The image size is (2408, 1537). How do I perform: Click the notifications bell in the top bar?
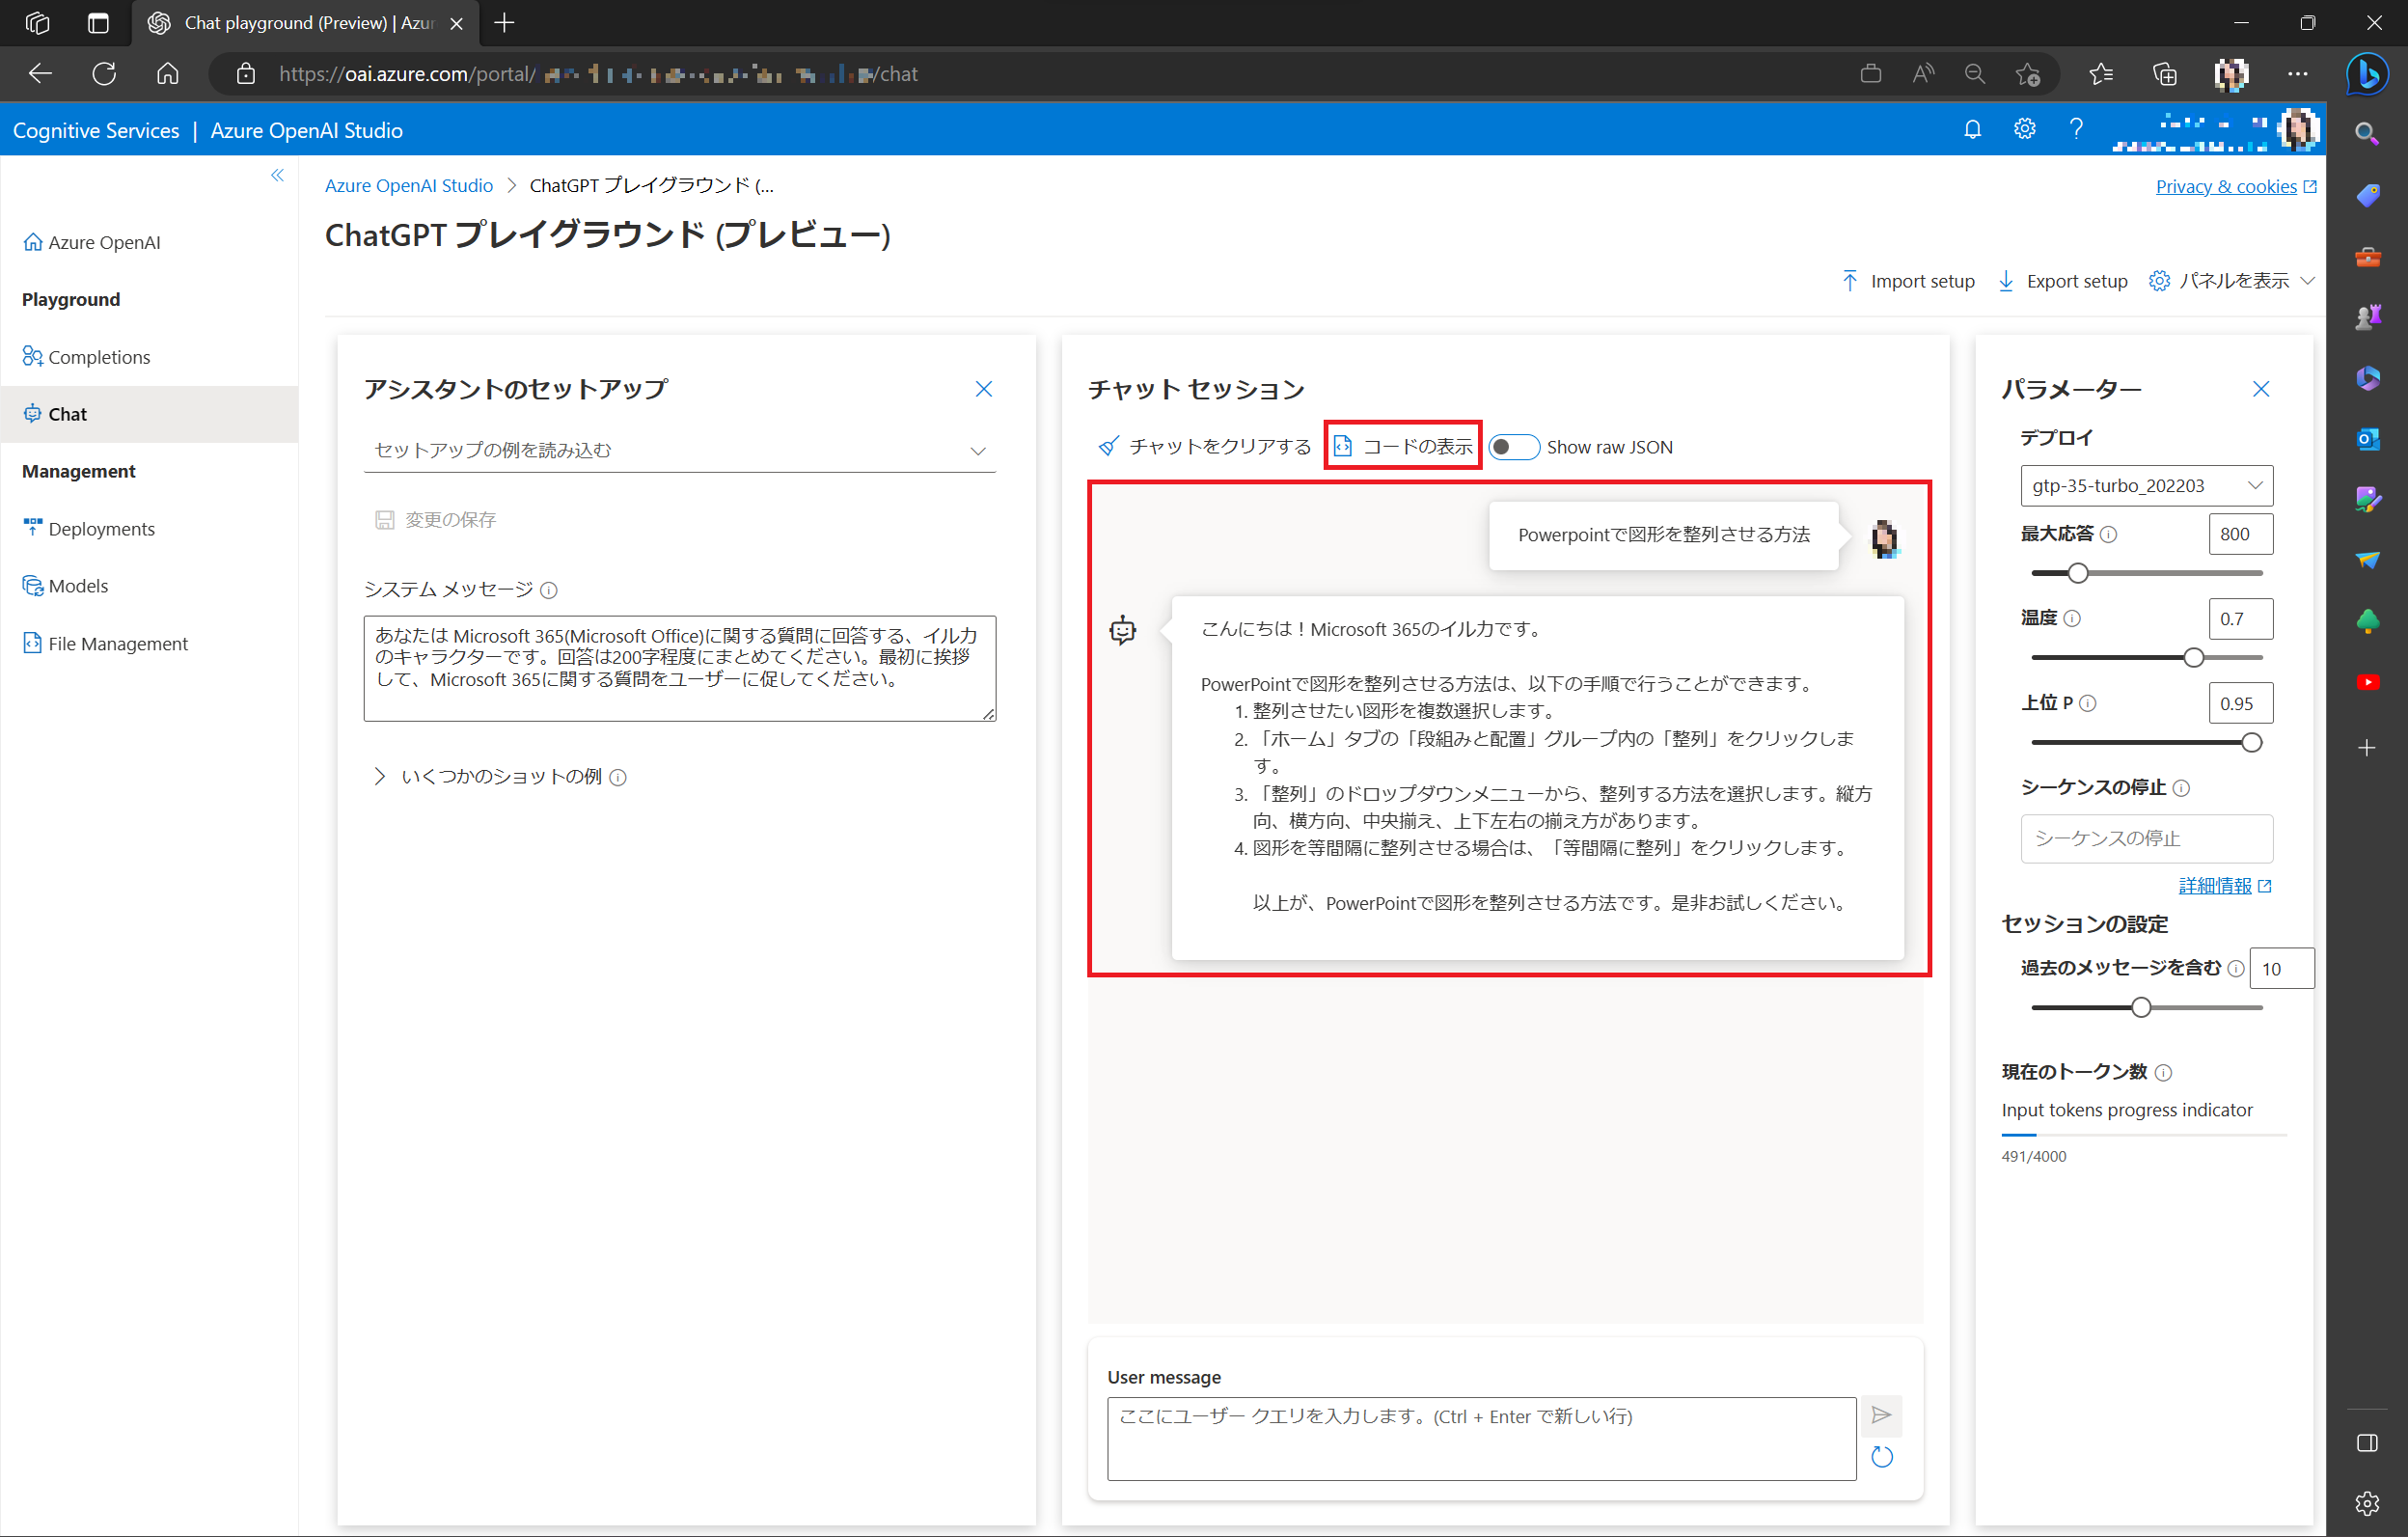tap(1971, 129)
